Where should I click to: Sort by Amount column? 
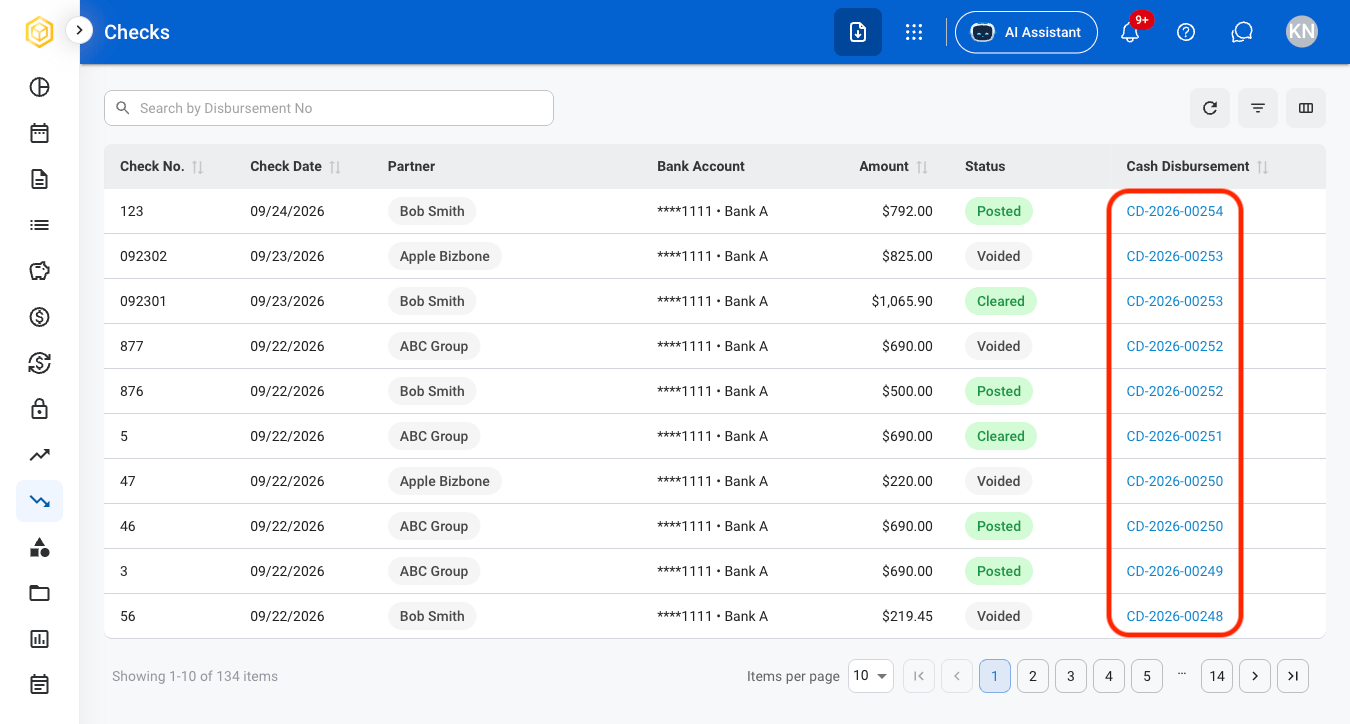922,167
